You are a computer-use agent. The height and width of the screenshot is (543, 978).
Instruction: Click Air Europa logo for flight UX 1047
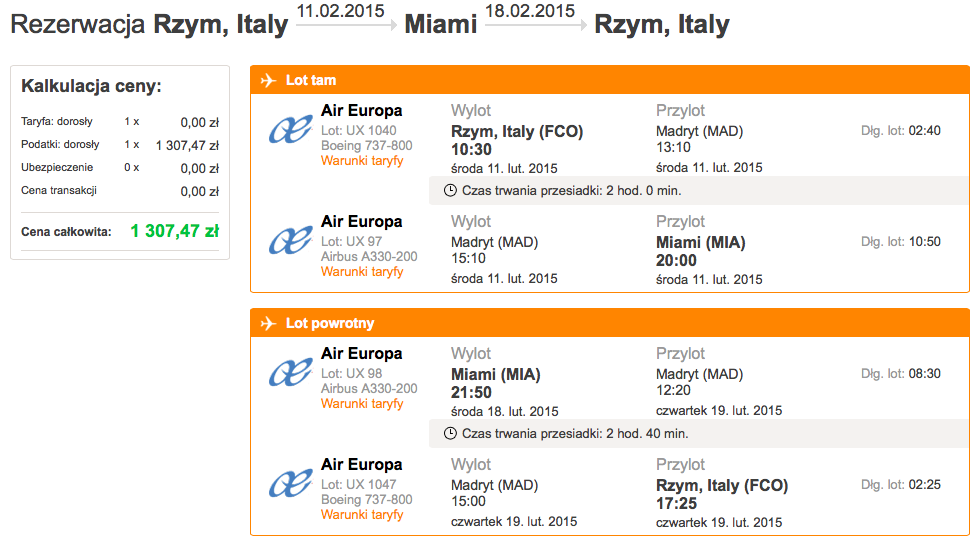click(x=290, y=484)
